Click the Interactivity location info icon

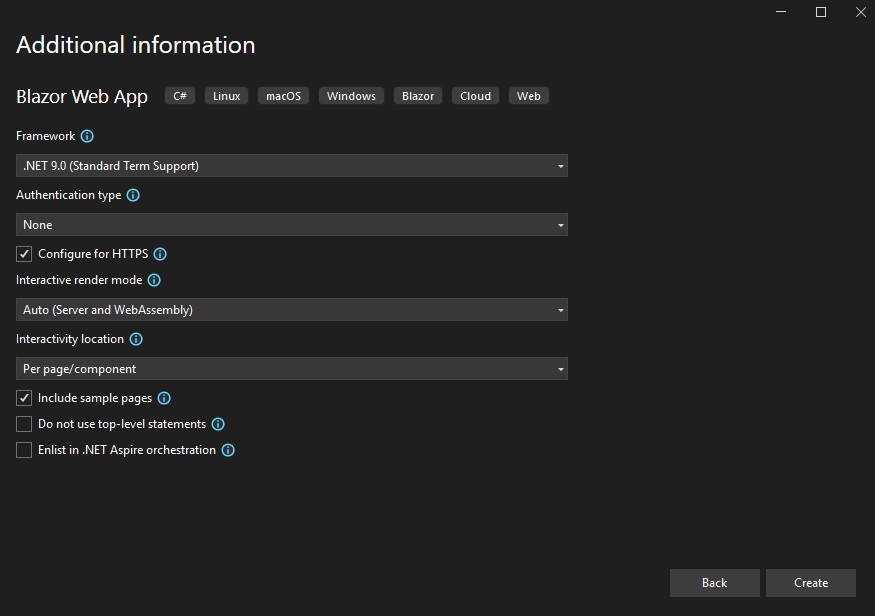click(x=136, y=340)
